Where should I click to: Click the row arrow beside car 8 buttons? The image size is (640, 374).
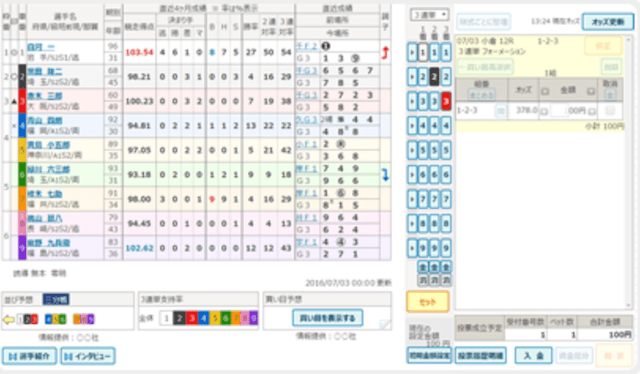(412, 223)
